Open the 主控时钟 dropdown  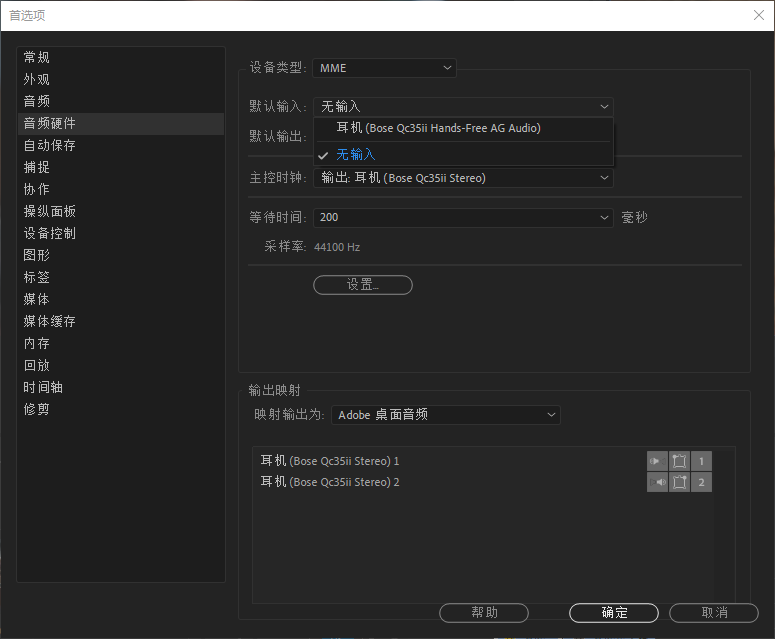pos(463,178)
